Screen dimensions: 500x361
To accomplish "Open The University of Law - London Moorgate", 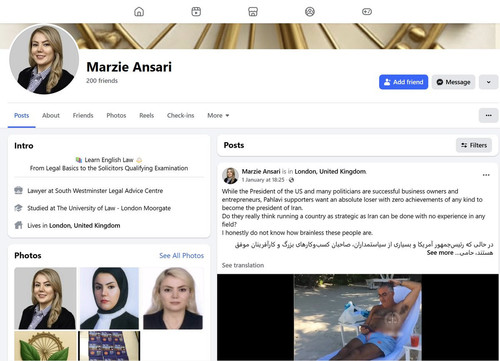I will click(114, 208).
